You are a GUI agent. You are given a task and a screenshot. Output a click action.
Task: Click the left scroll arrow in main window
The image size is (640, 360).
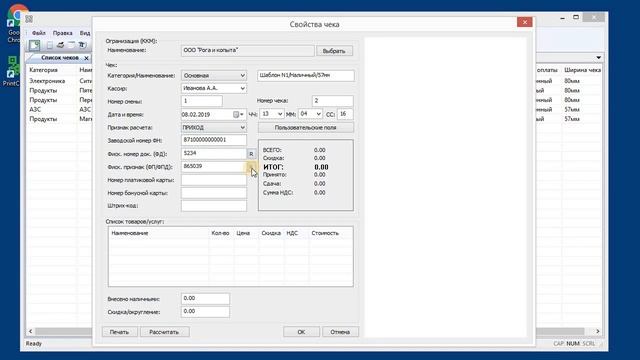click(x=31, y=331)
